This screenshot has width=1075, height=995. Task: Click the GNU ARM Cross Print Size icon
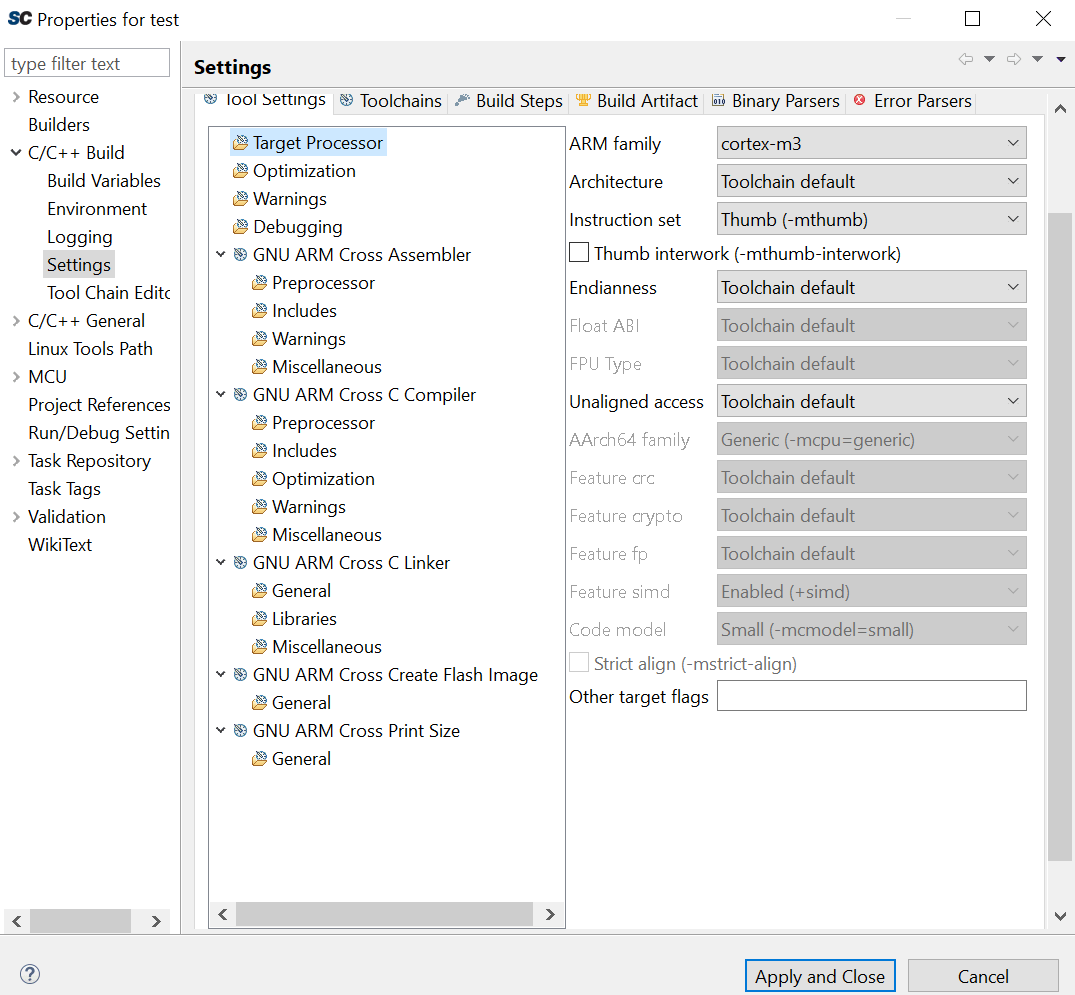point(240,731)
